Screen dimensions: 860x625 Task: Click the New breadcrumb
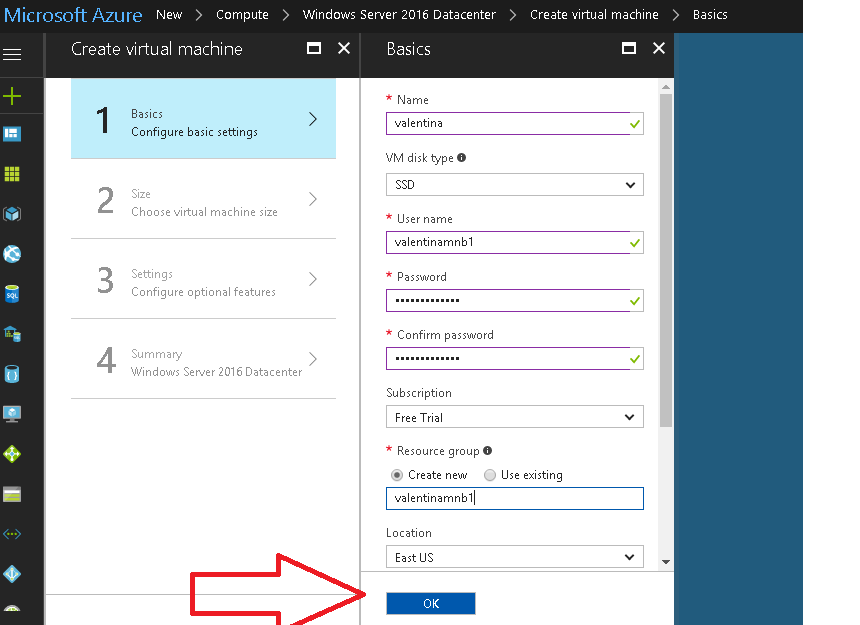click(x=169, y=15)
